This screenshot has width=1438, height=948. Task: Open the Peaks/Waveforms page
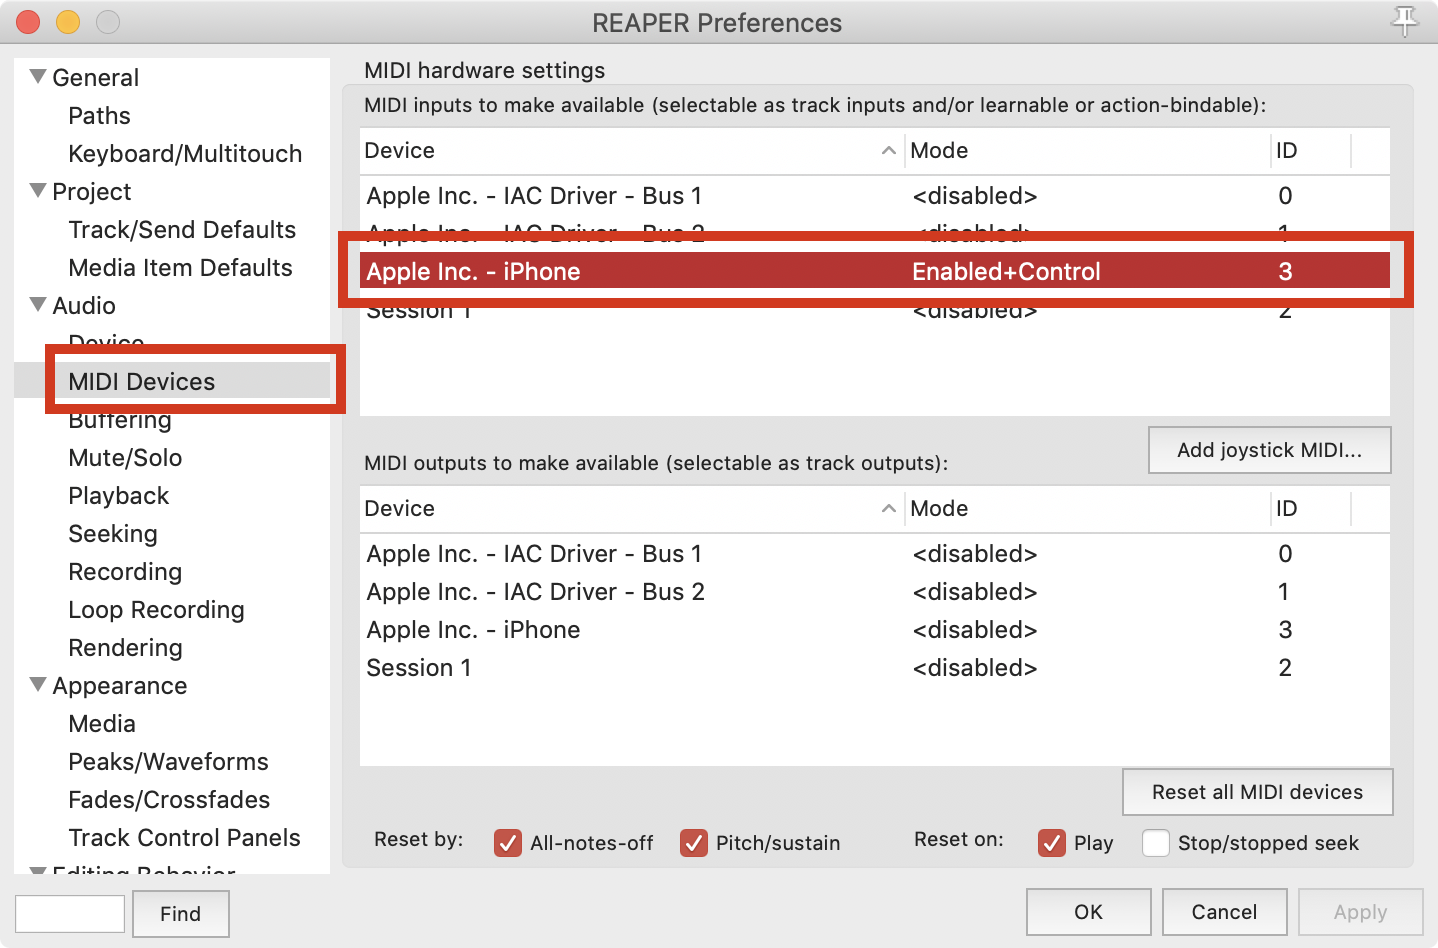pos(168,762)
